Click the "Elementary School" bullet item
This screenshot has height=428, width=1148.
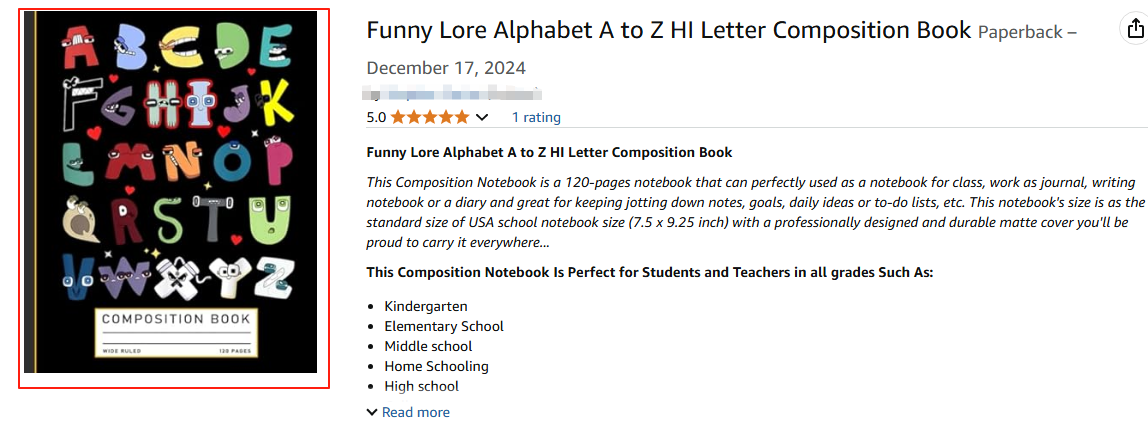point(444,326)
